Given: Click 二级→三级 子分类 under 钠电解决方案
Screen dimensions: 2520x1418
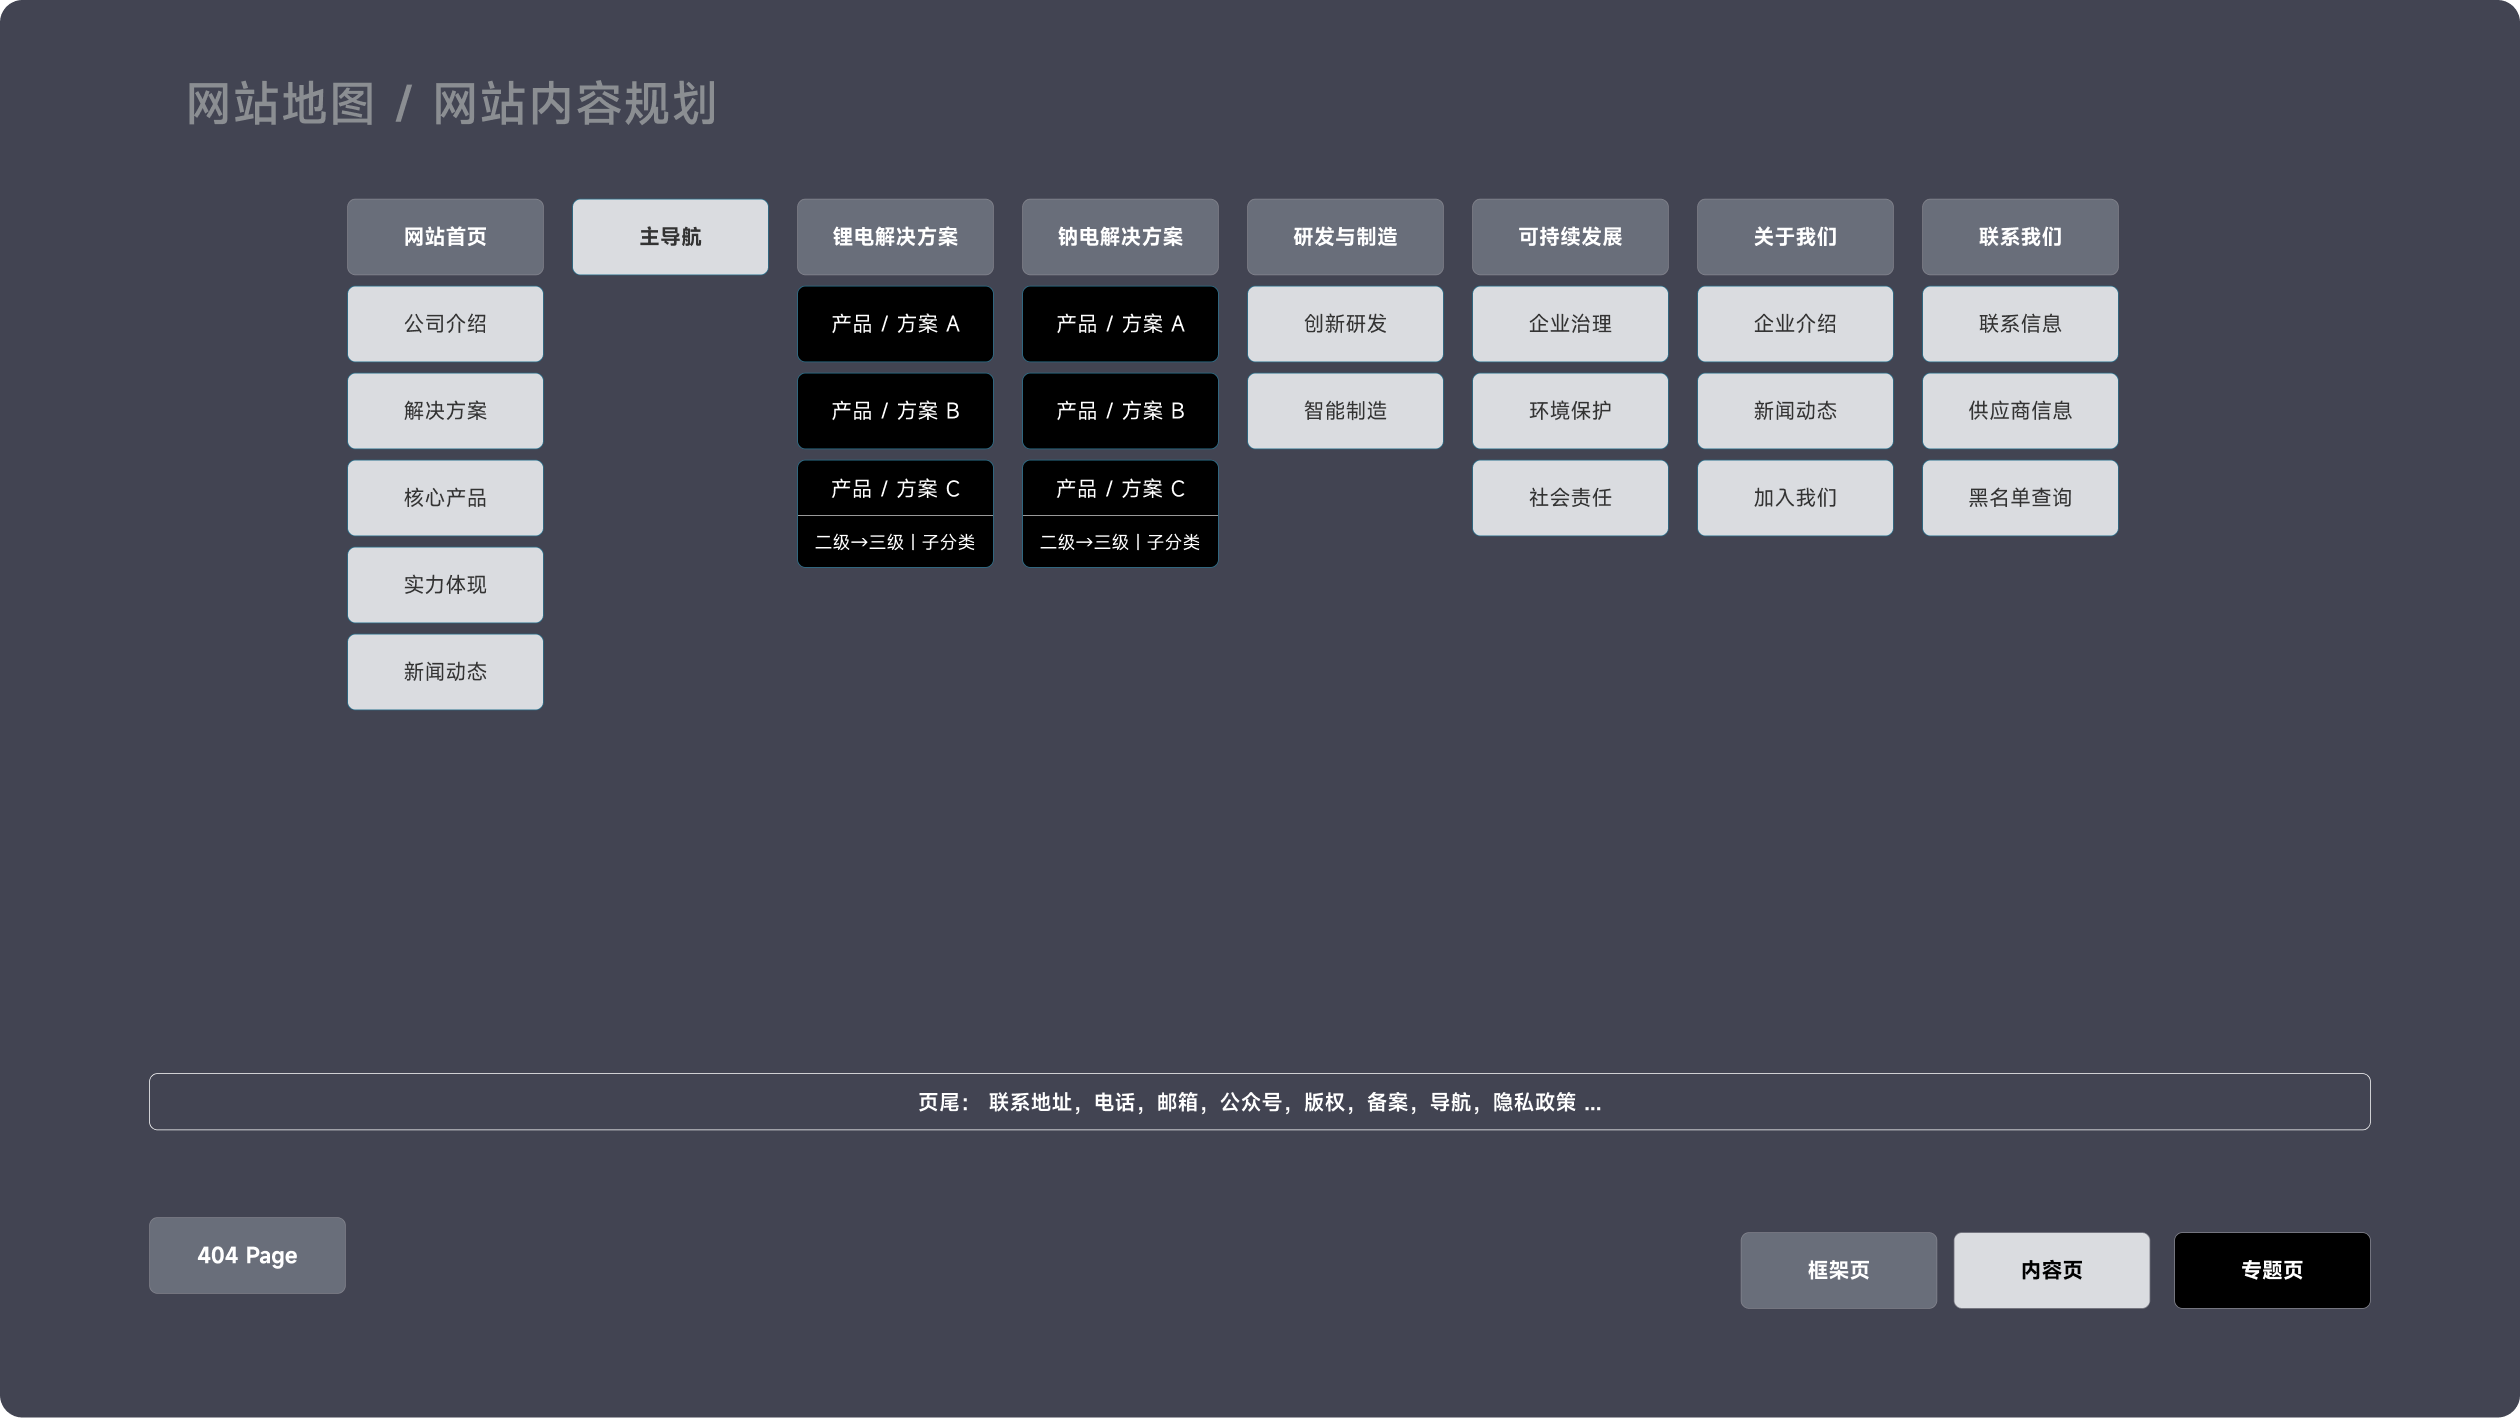Looking at the screenshot, I should [1120, 542].
